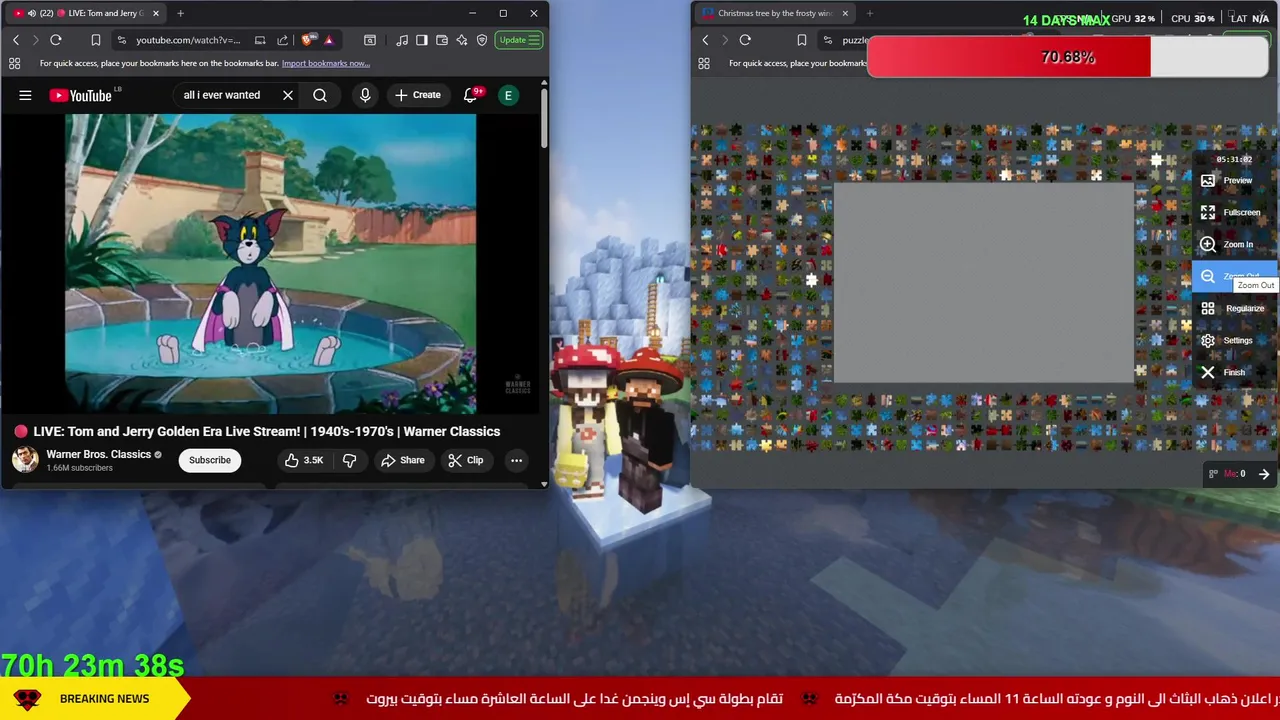Clip the Tom and Jerry live stream

tap(466, 460)
